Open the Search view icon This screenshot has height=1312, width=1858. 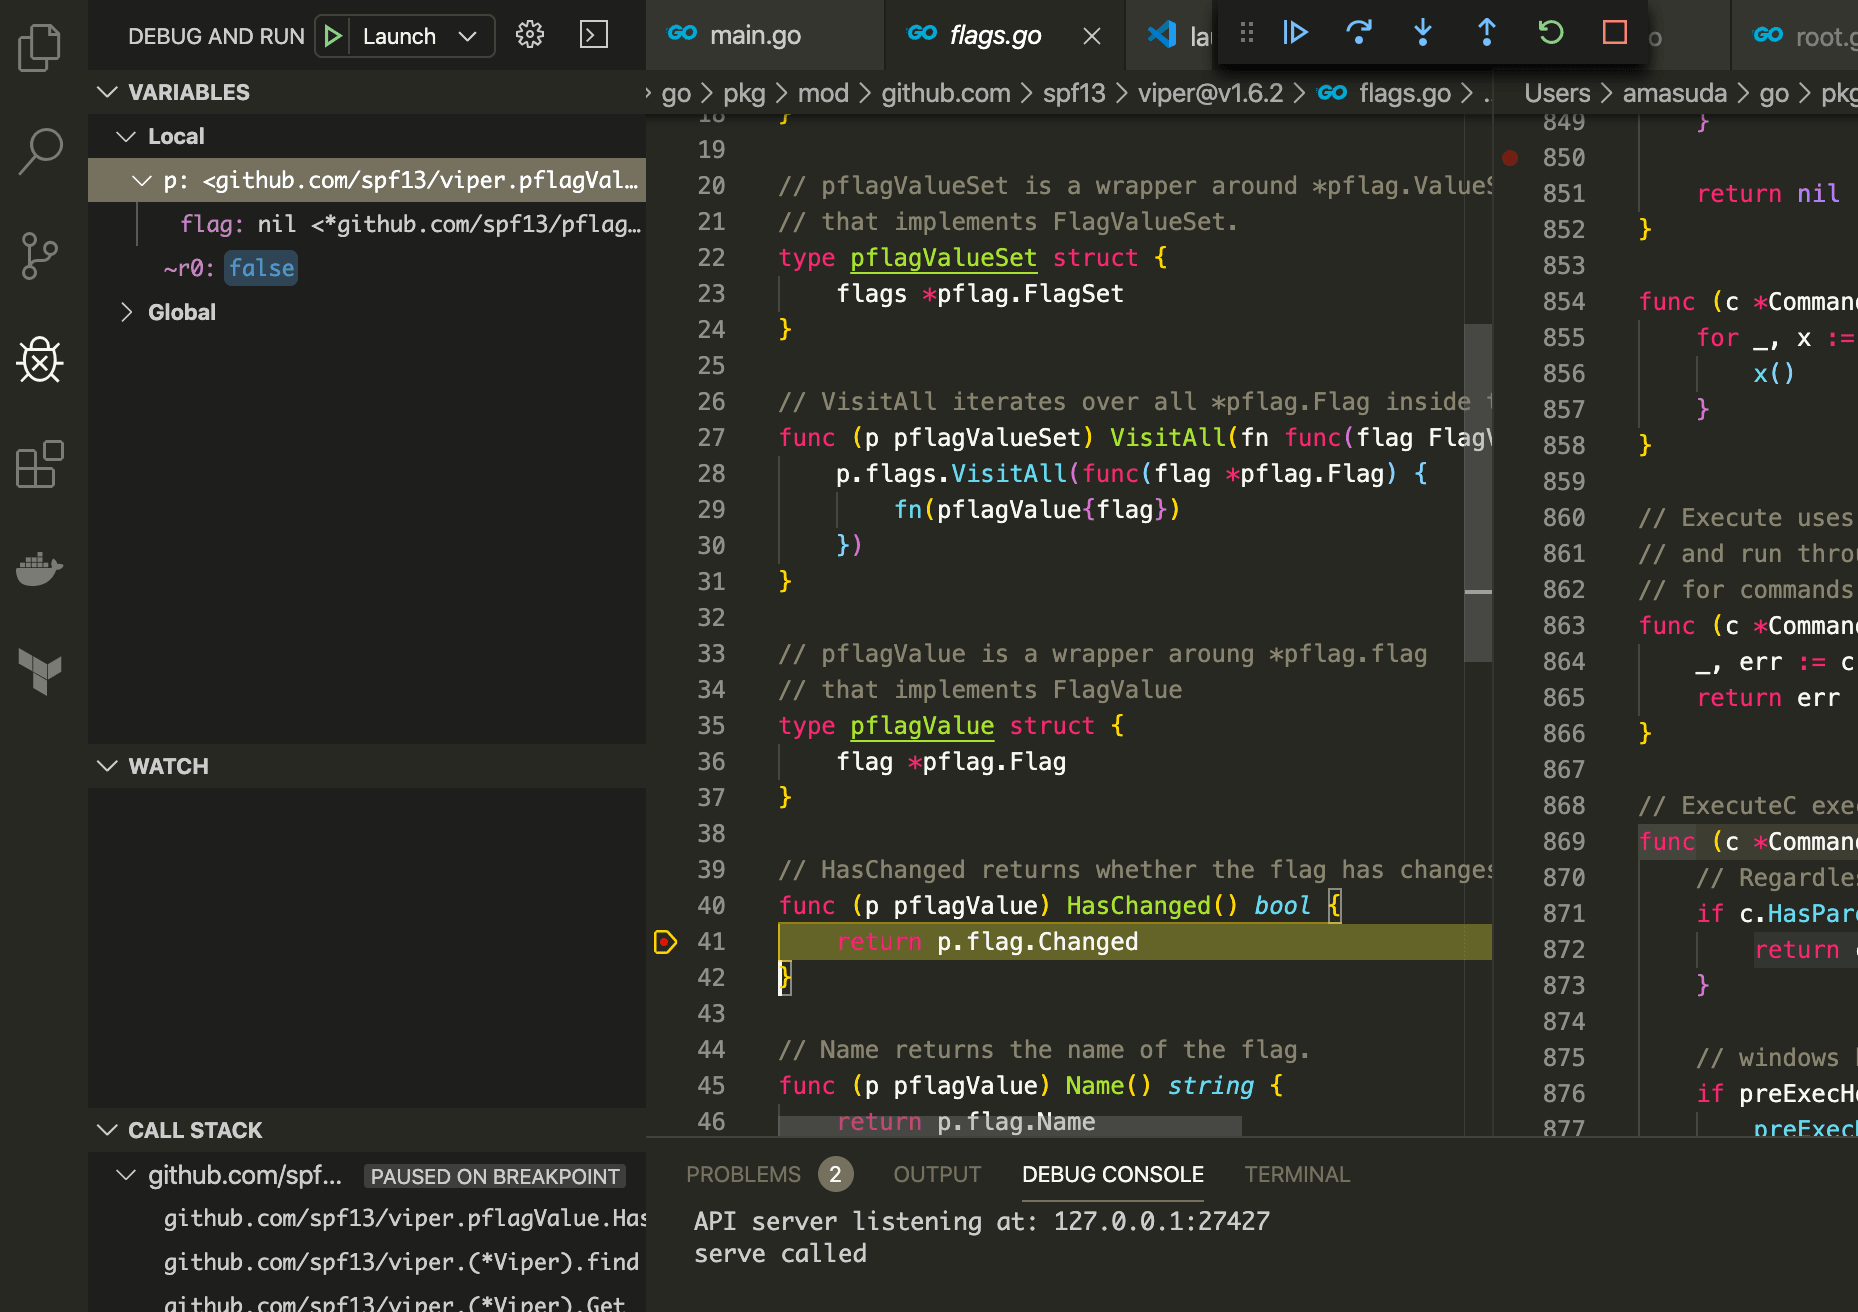pyautogui.click(x=40, y=151)
